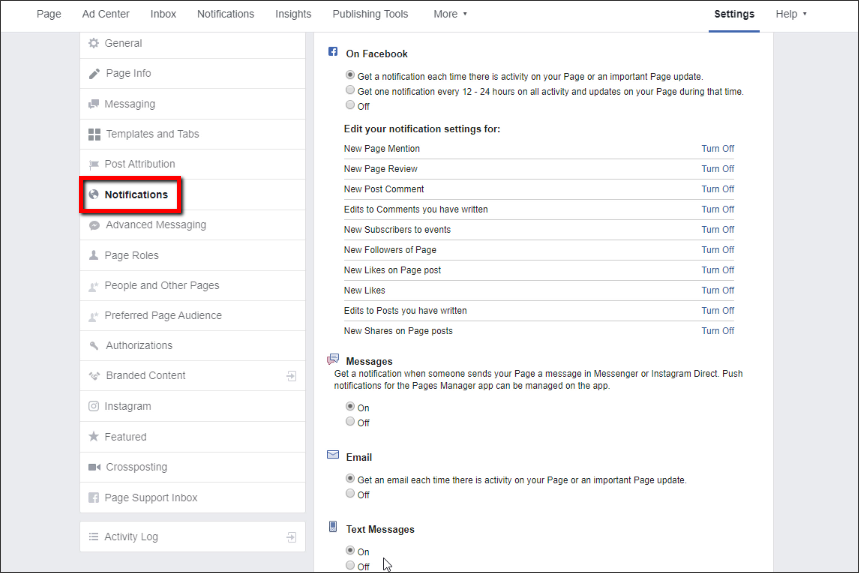Select On under Text Messages
Screen dimensions: 859x573
(350, 550)
